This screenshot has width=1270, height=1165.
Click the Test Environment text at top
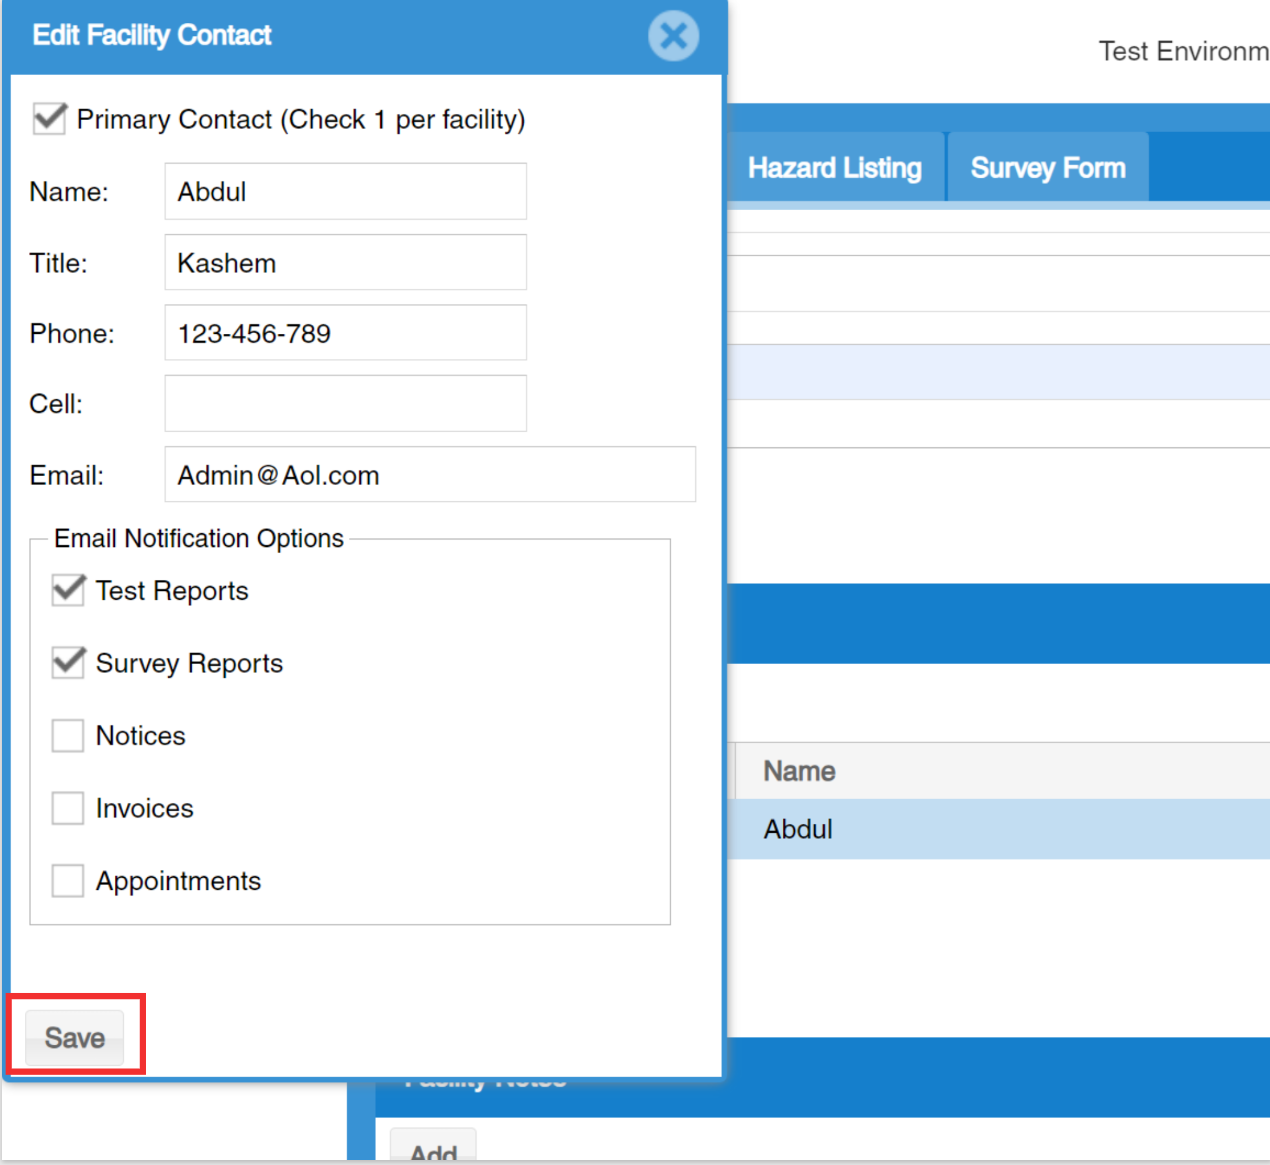coord(1184,51)
